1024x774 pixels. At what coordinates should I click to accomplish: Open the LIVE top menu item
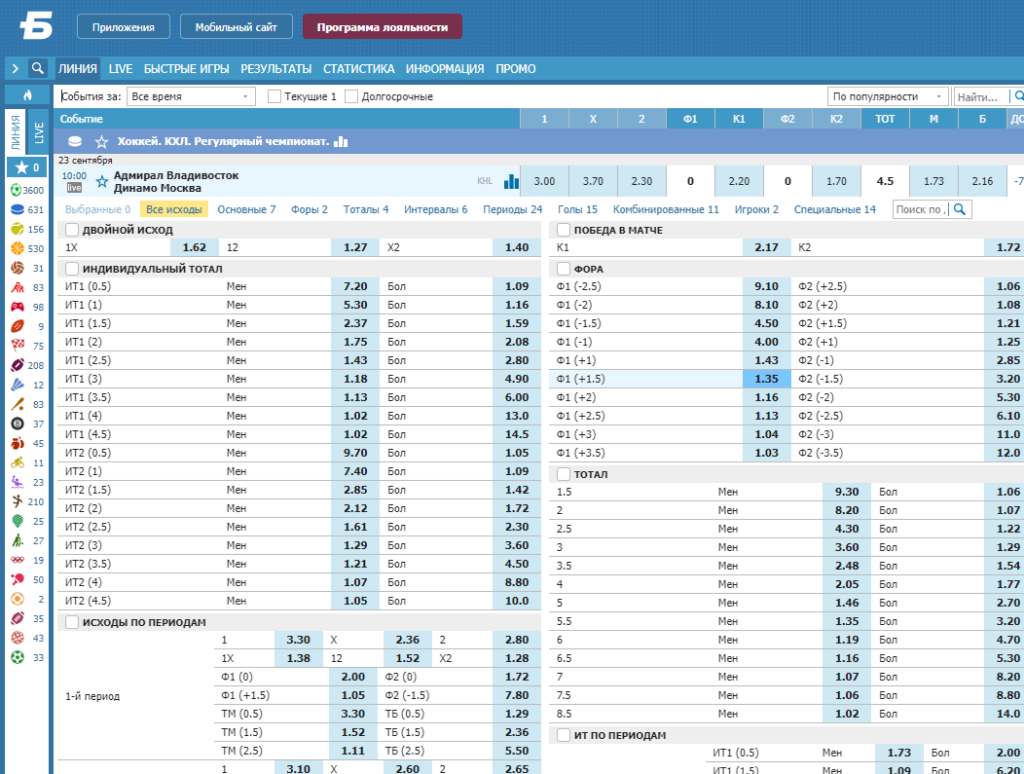point(120,69)
